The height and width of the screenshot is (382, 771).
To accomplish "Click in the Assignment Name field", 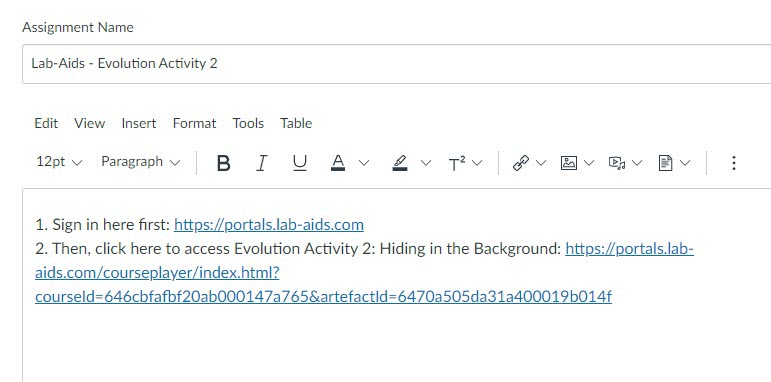I will tap(396, 63).
